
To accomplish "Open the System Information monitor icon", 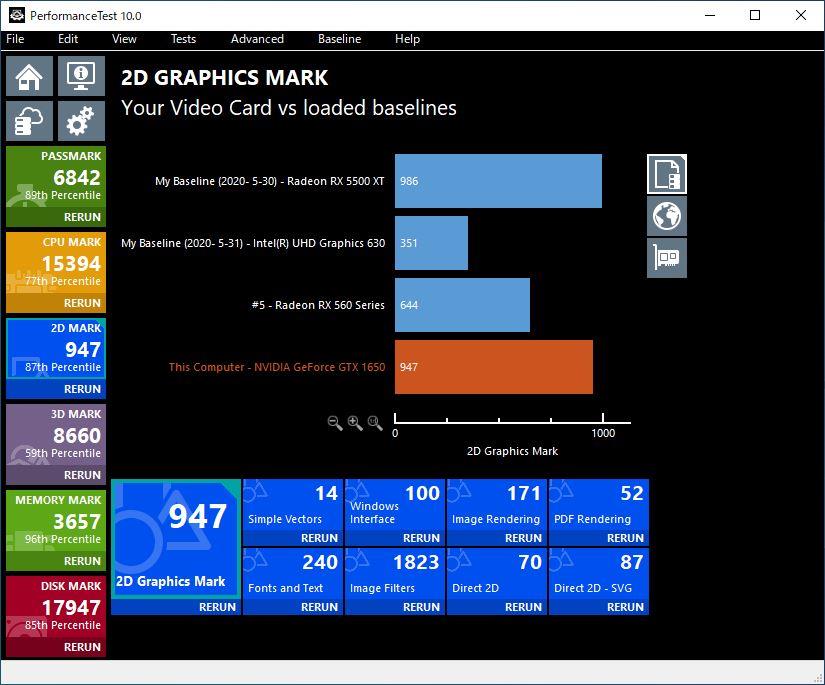I will pyautogui.click(x=81, y=76).
